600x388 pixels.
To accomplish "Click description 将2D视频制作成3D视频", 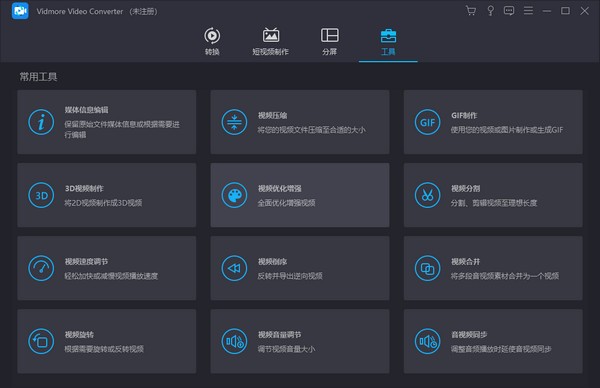I will point(103,203).
